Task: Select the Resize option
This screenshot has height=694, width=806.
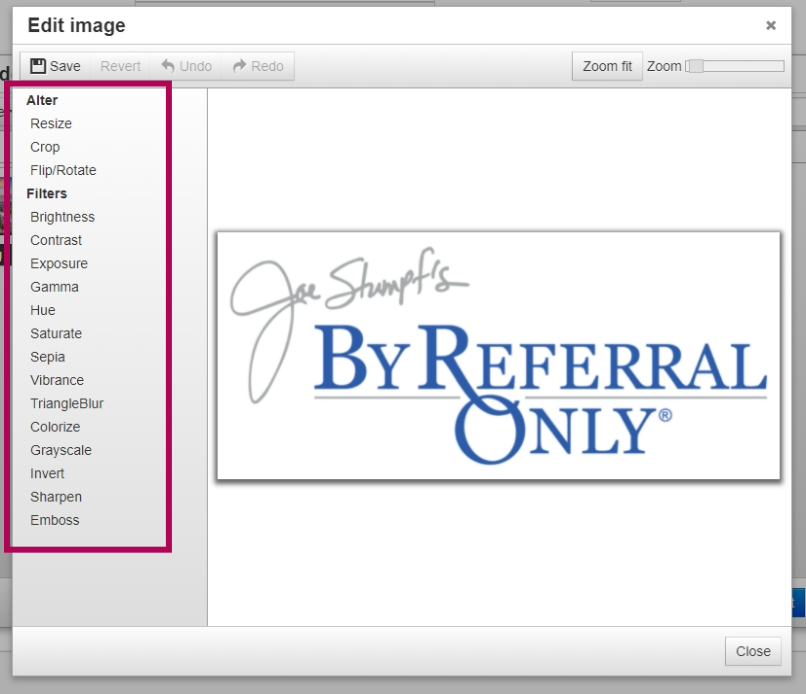Action: tap(51, 123)
